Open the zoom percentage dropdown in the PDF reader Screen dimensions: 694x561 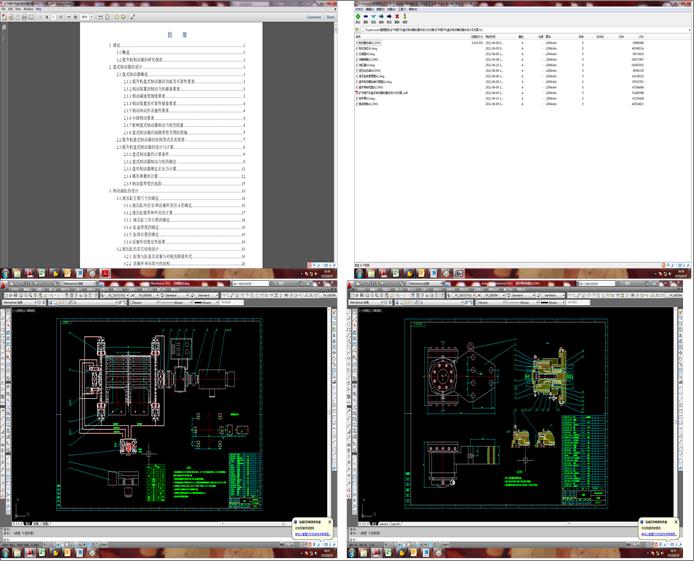[x=92, y=17]
